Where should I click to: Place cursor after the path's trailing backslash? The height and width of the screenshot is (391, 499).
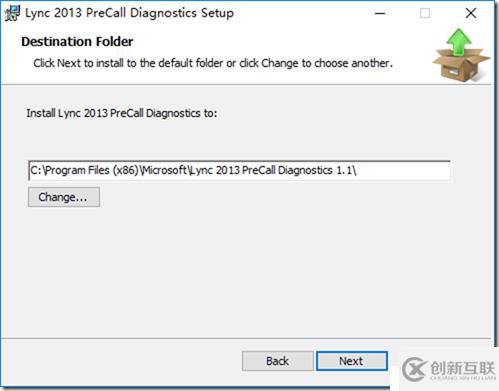(358, 170)
